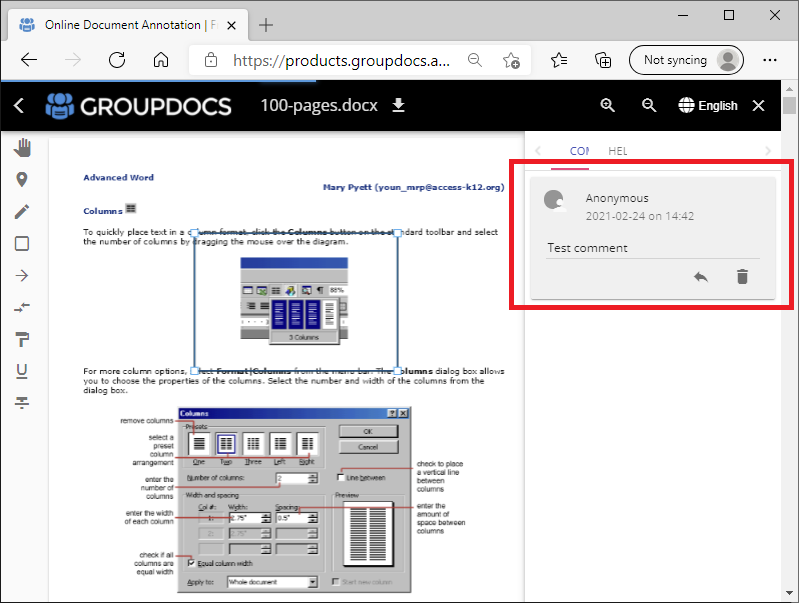Zoom out of the document
Image resolution: width=799 pixels, height=603 pixels.
[649, 105]
